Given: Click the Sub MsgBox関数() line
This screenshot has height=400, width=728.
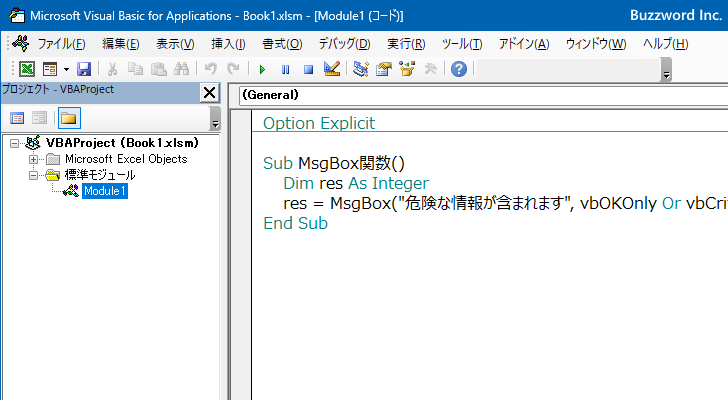Looking at the screenshot, I should (334, 163).
